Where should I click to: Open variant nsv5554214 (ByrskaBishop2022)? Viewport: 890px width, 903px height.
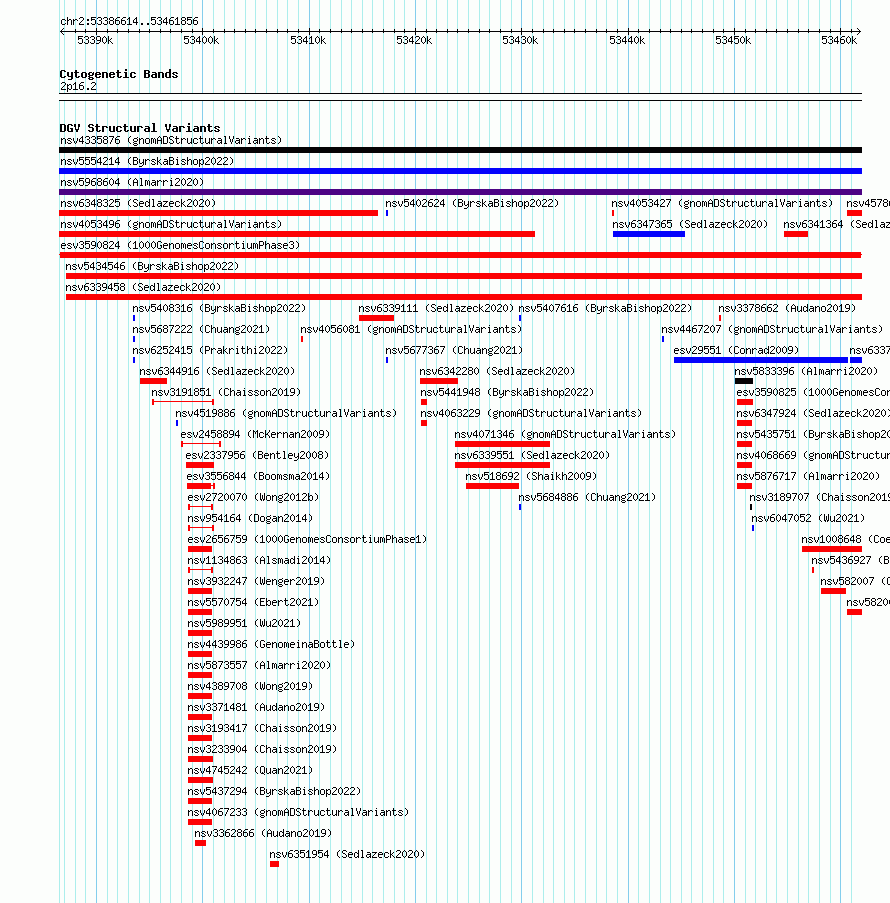pyautogui.click(x=147, y=161)
